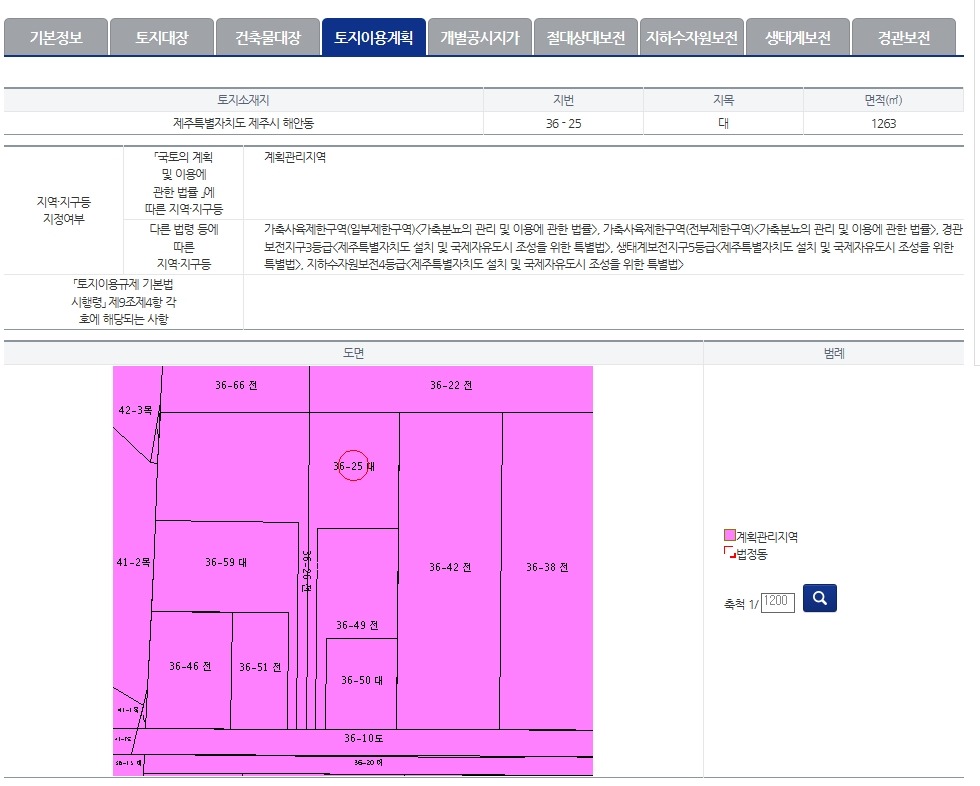
Task: Click parcel 41-2목 on the map
Action: (x=133, y=562)
